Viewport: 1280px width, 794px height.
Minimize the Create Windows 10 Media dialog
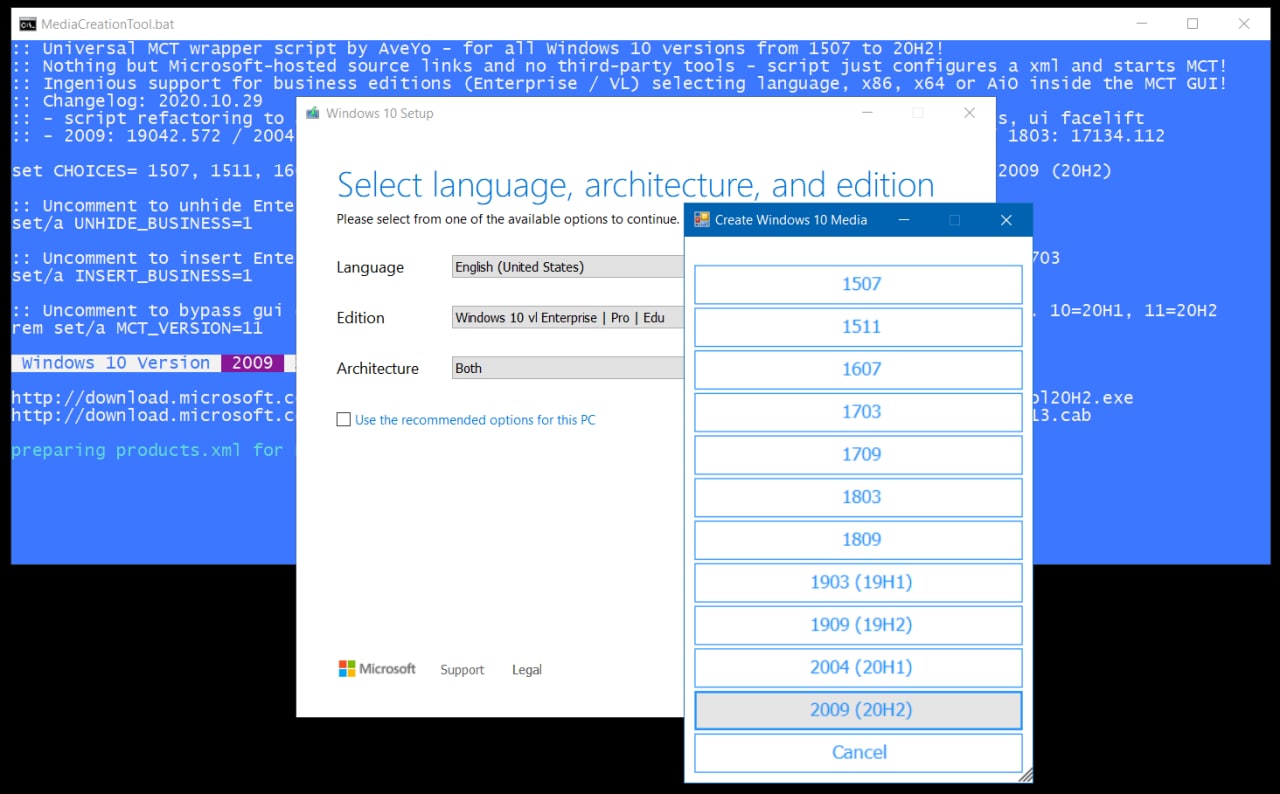pos(903,220)
